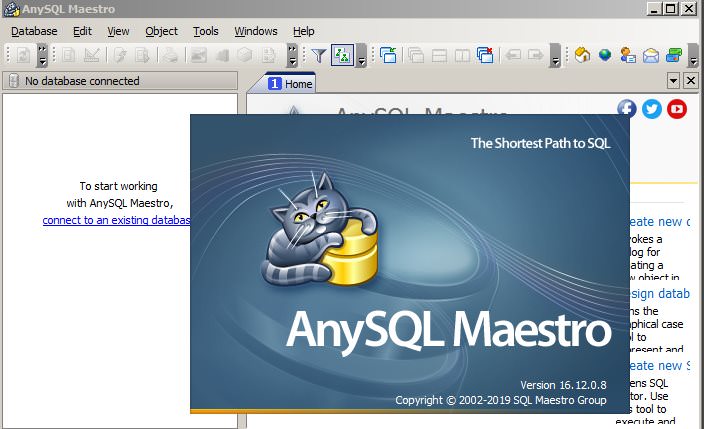Toggle the green tree sort toolbar button
The height and width of the screenshot is (429, 704).
click(x=342, y=55)
